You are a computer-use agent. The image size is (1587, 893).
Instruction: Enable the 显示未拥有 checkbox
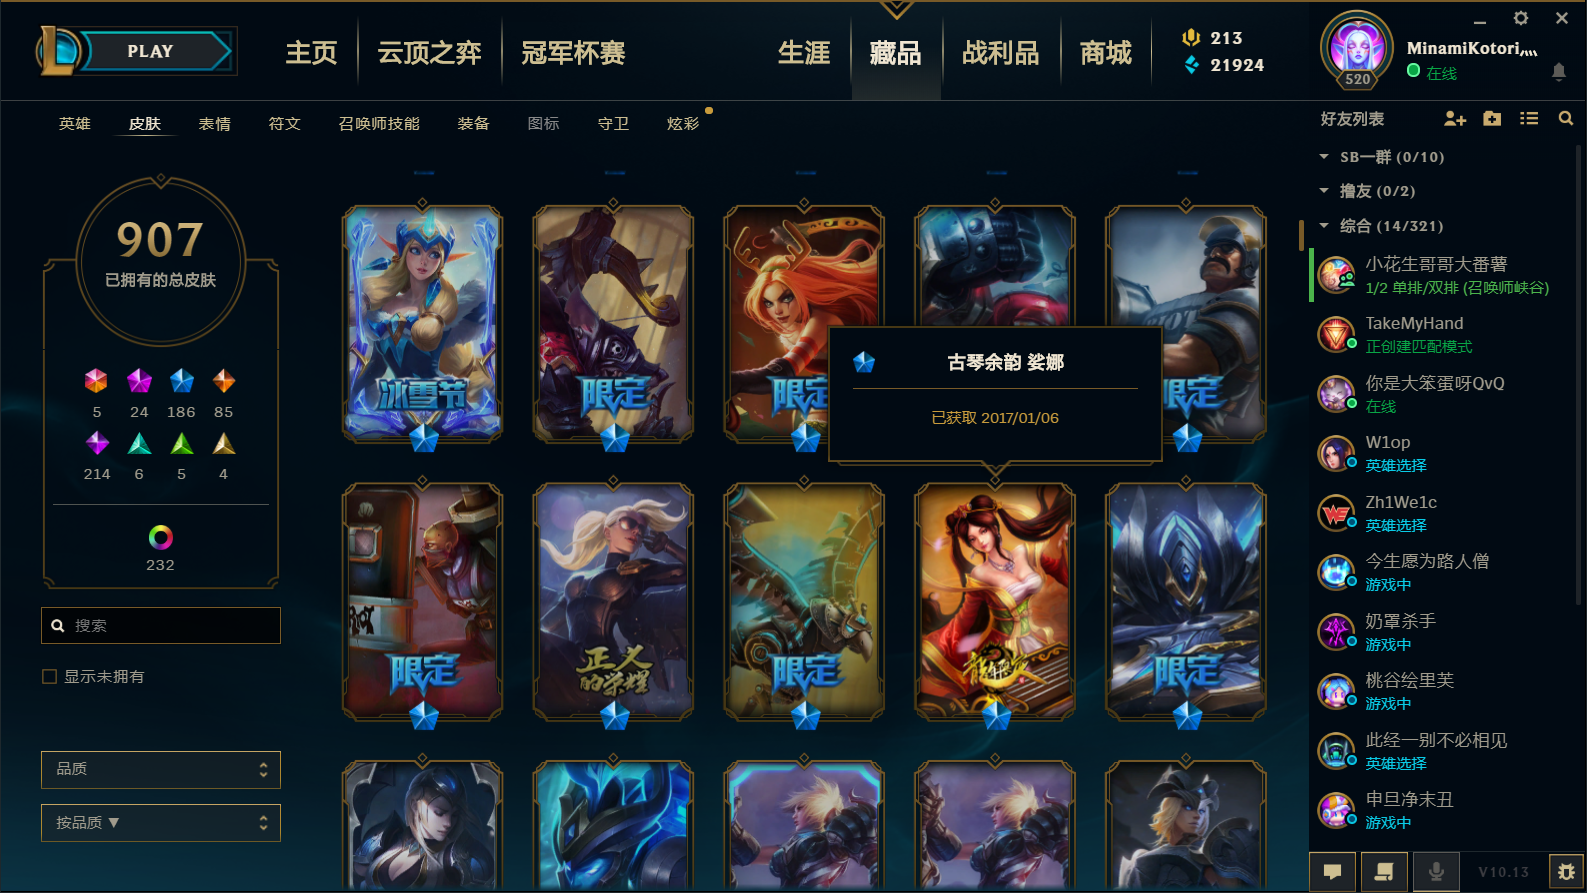[49, 677]
